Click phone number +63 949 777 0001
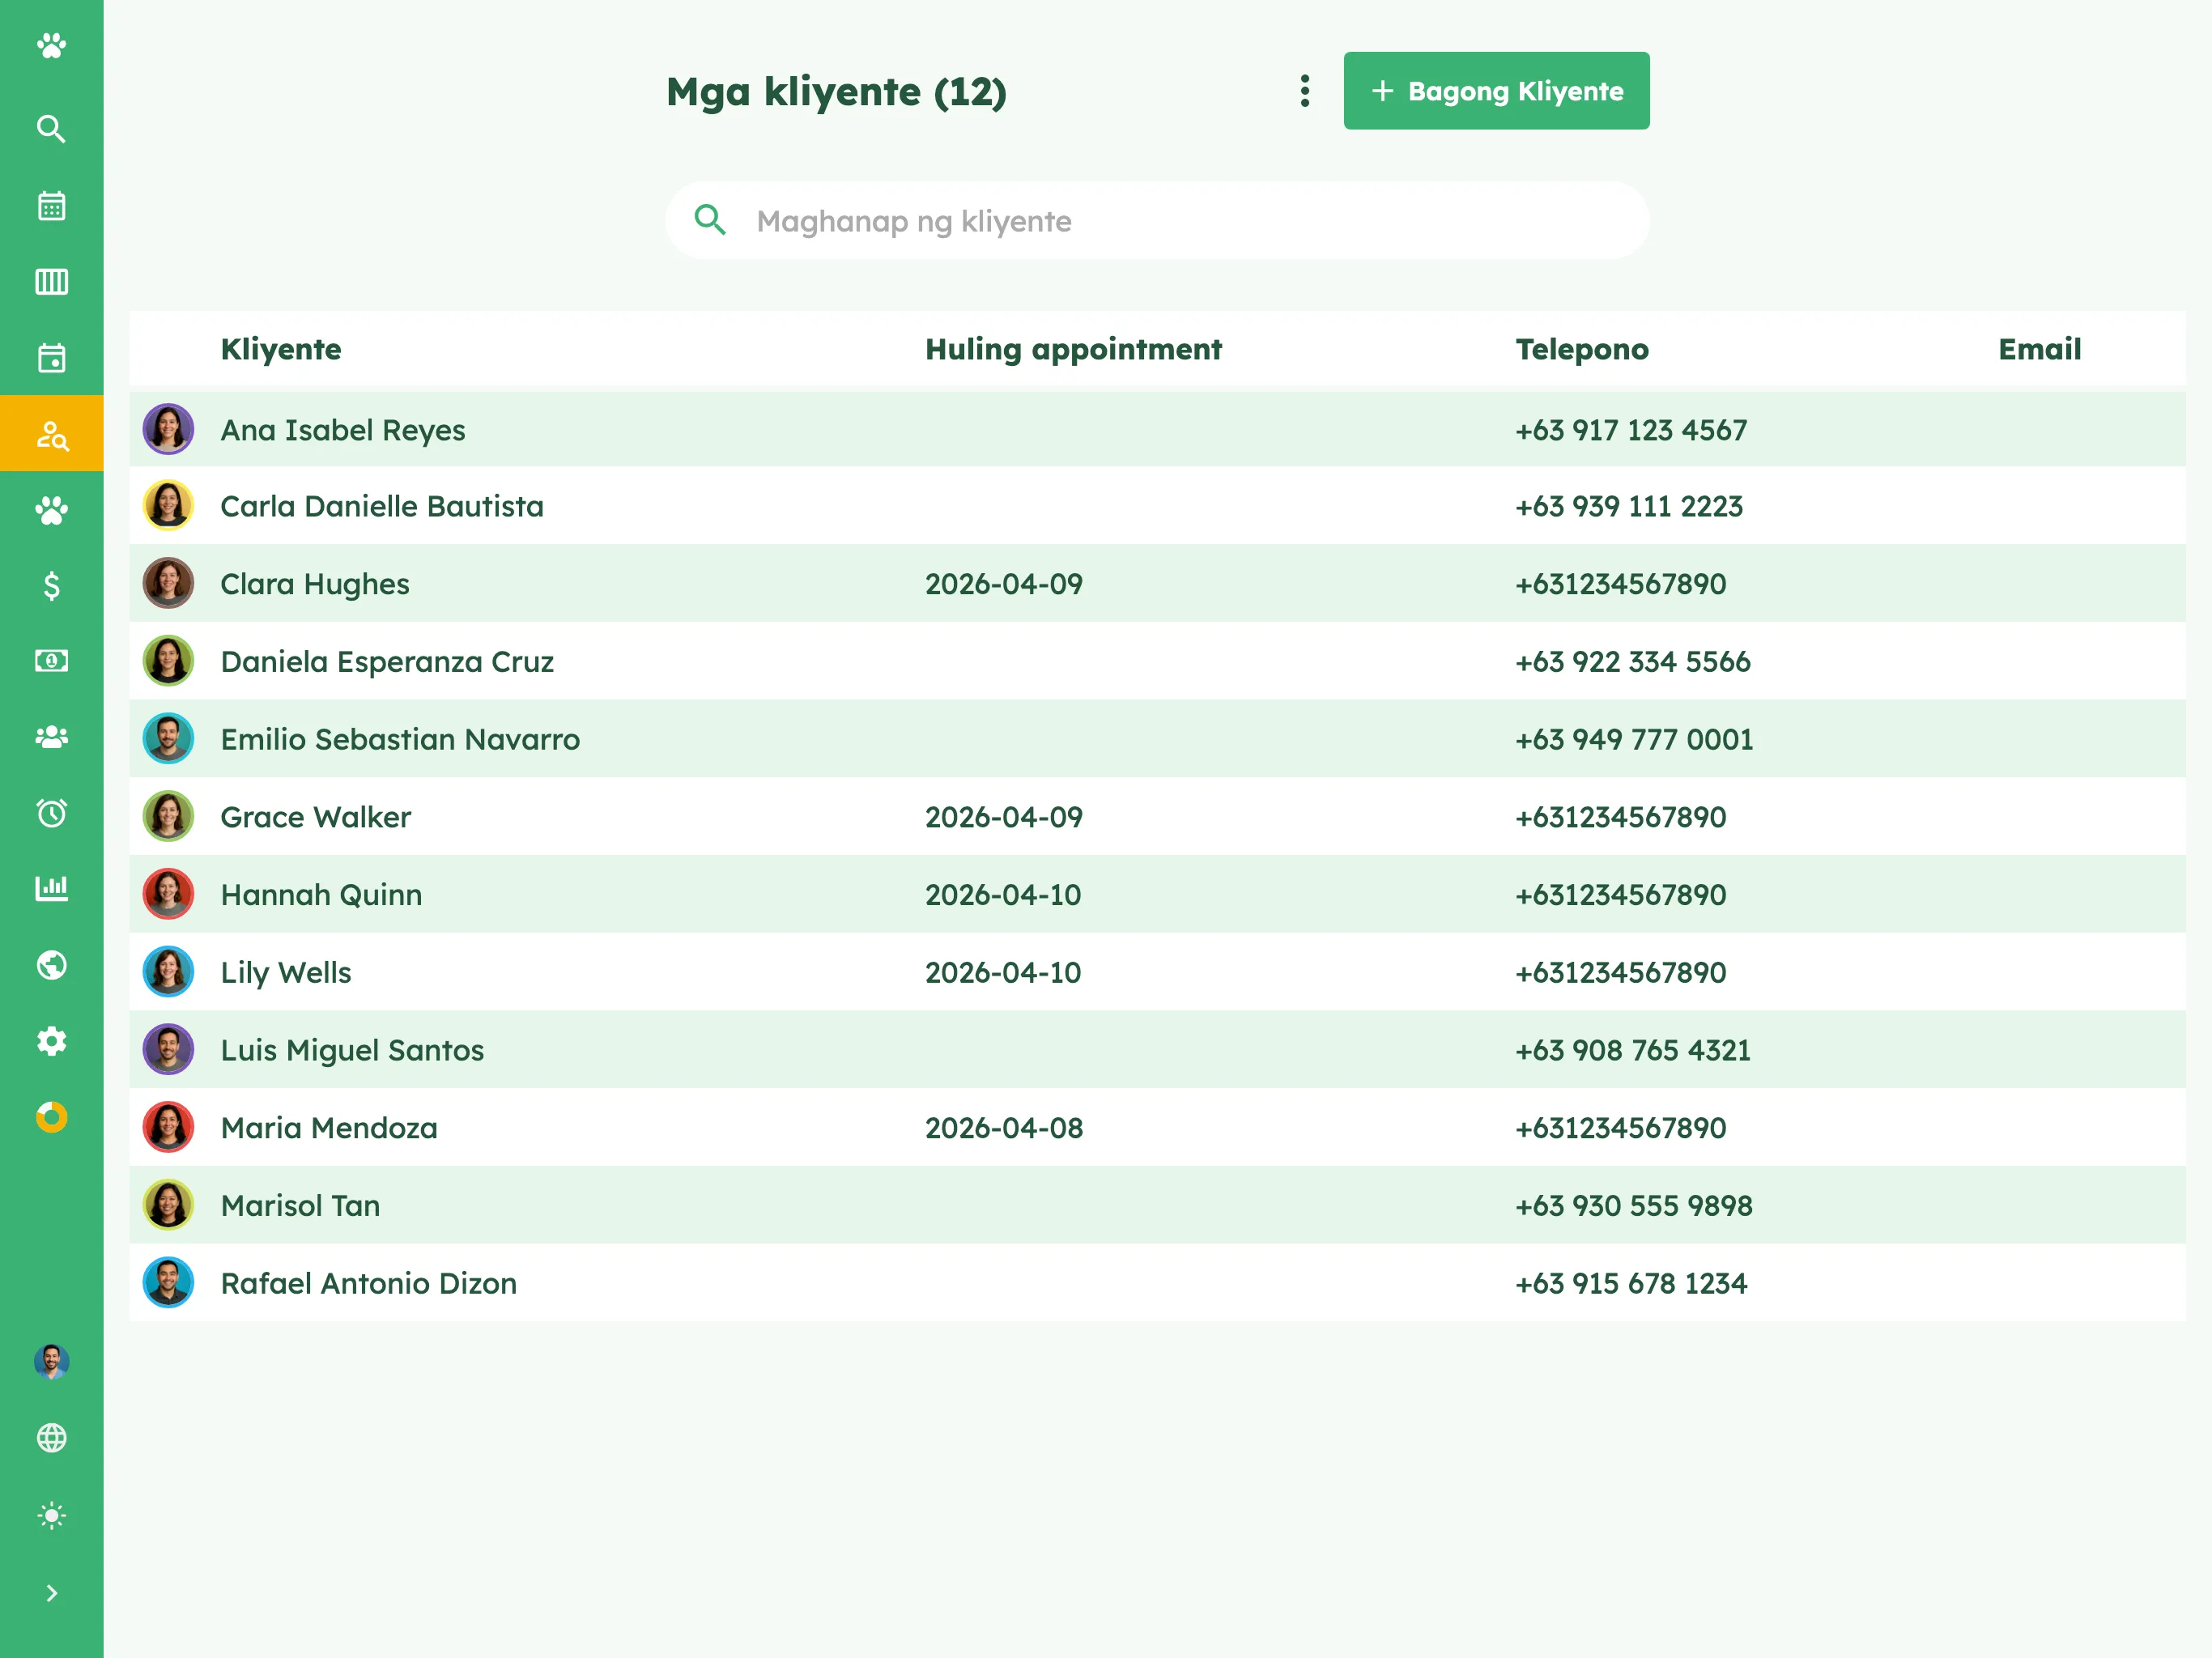Viewport: 2212px width, 1658px height. click(1634, 740)
